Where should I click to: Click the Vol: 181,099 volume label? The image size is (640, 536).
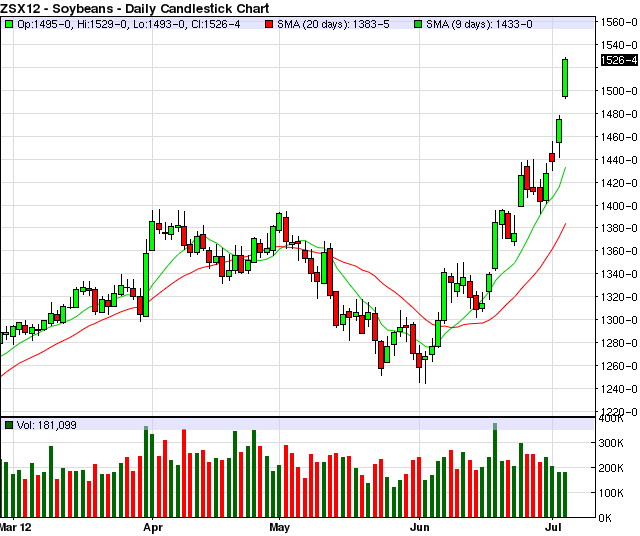click(x=47, y=425)
